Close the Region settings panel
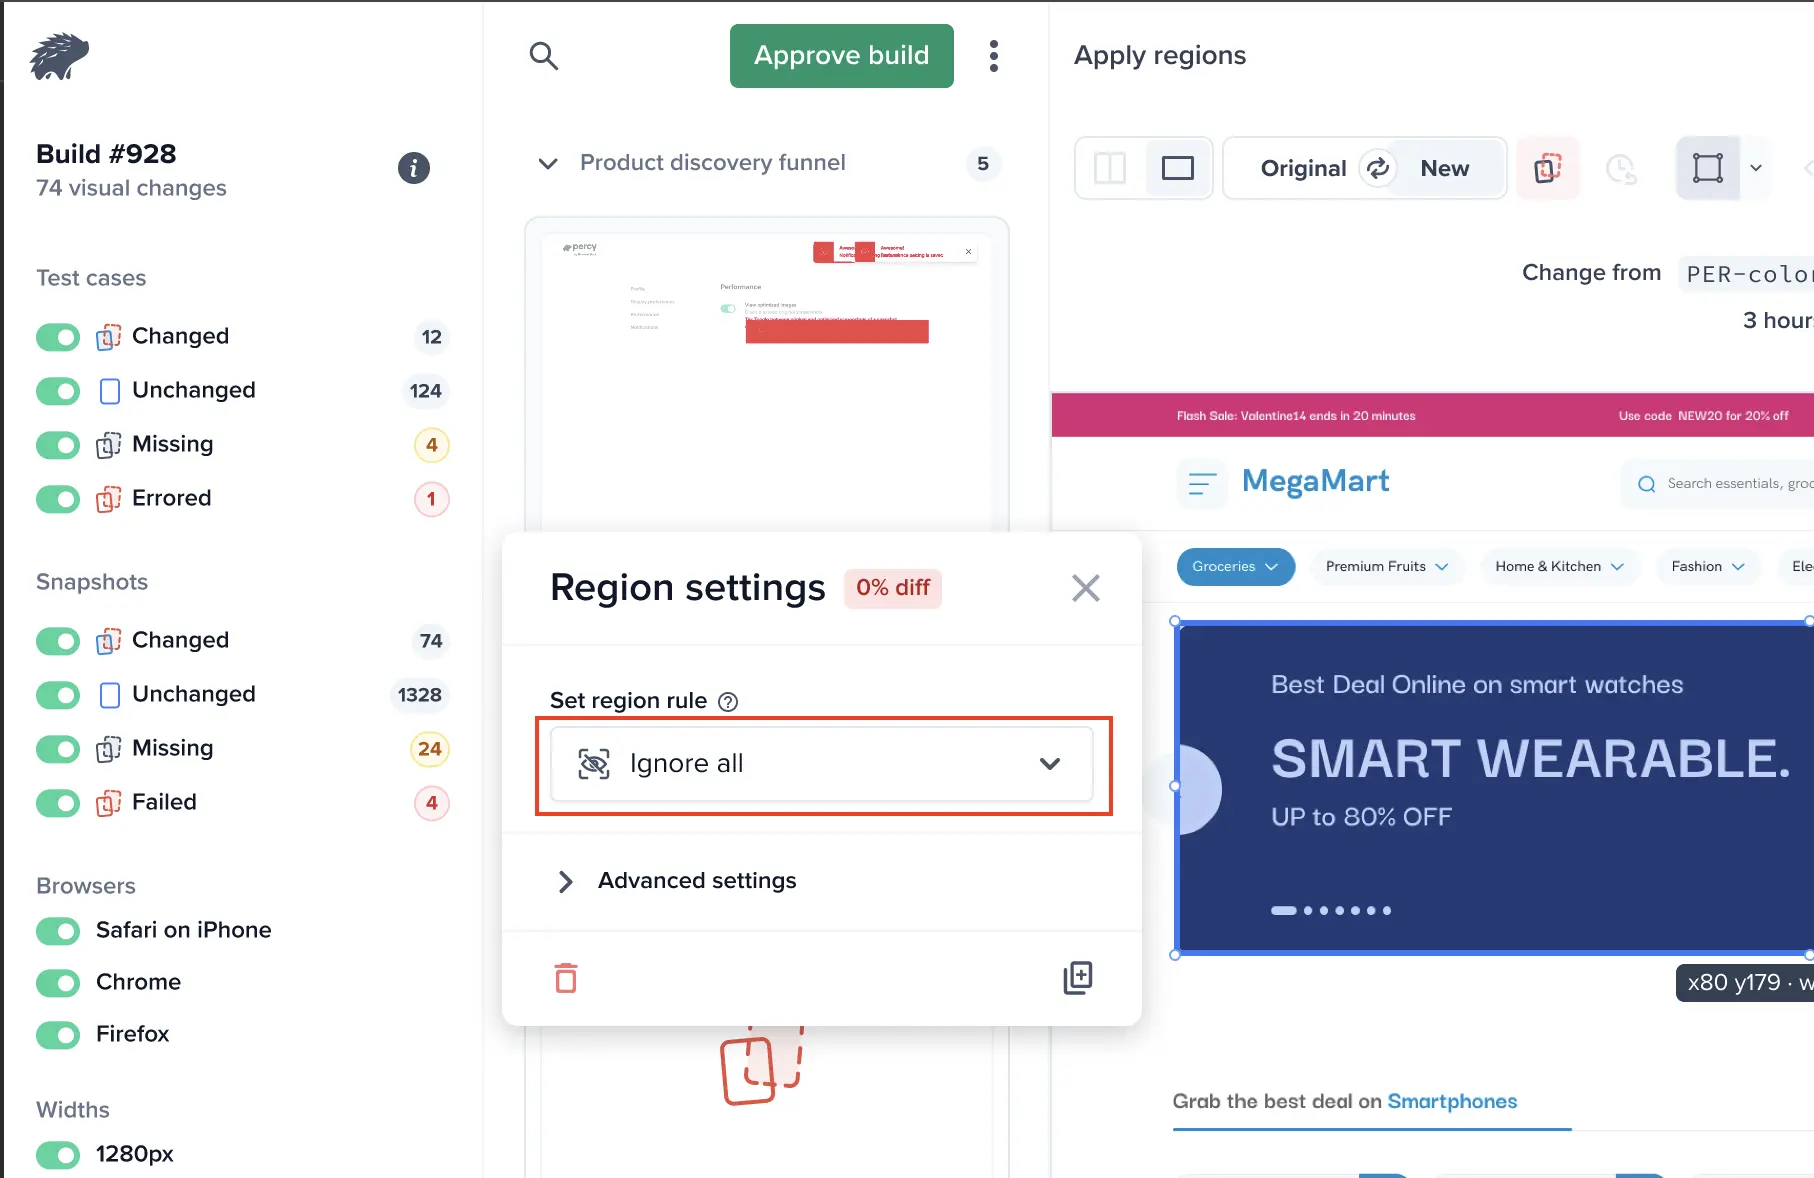This screenshot has height=1178, width=1814. [1086, 588]
